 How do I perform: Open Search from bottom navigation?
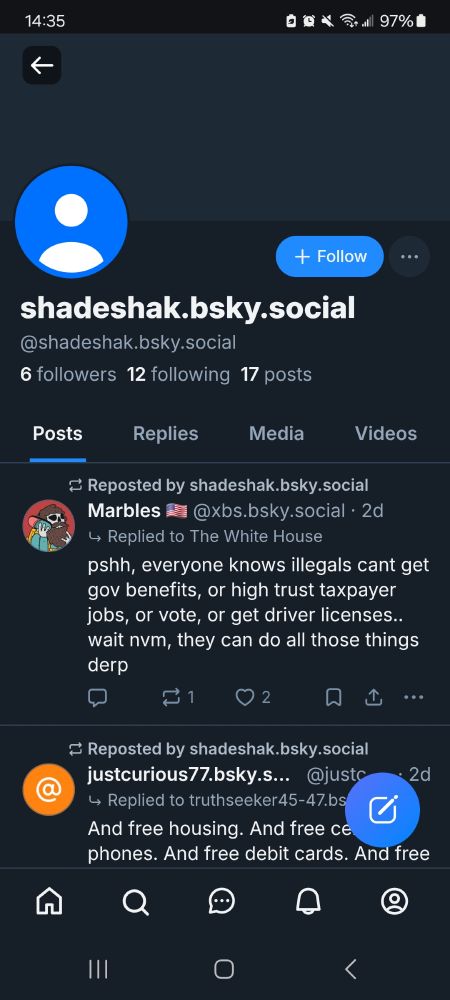pos(135,901)
